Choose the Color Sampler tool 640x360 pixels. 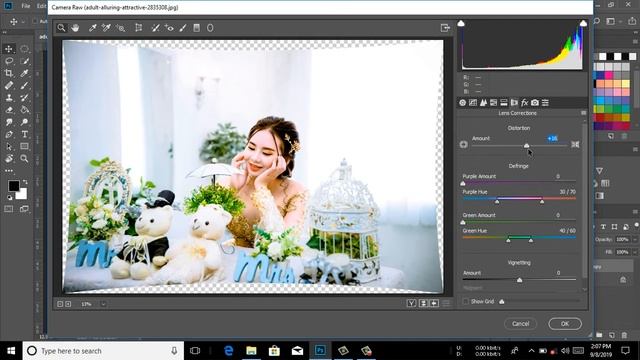pyautogui.click(x=106, y=28)
